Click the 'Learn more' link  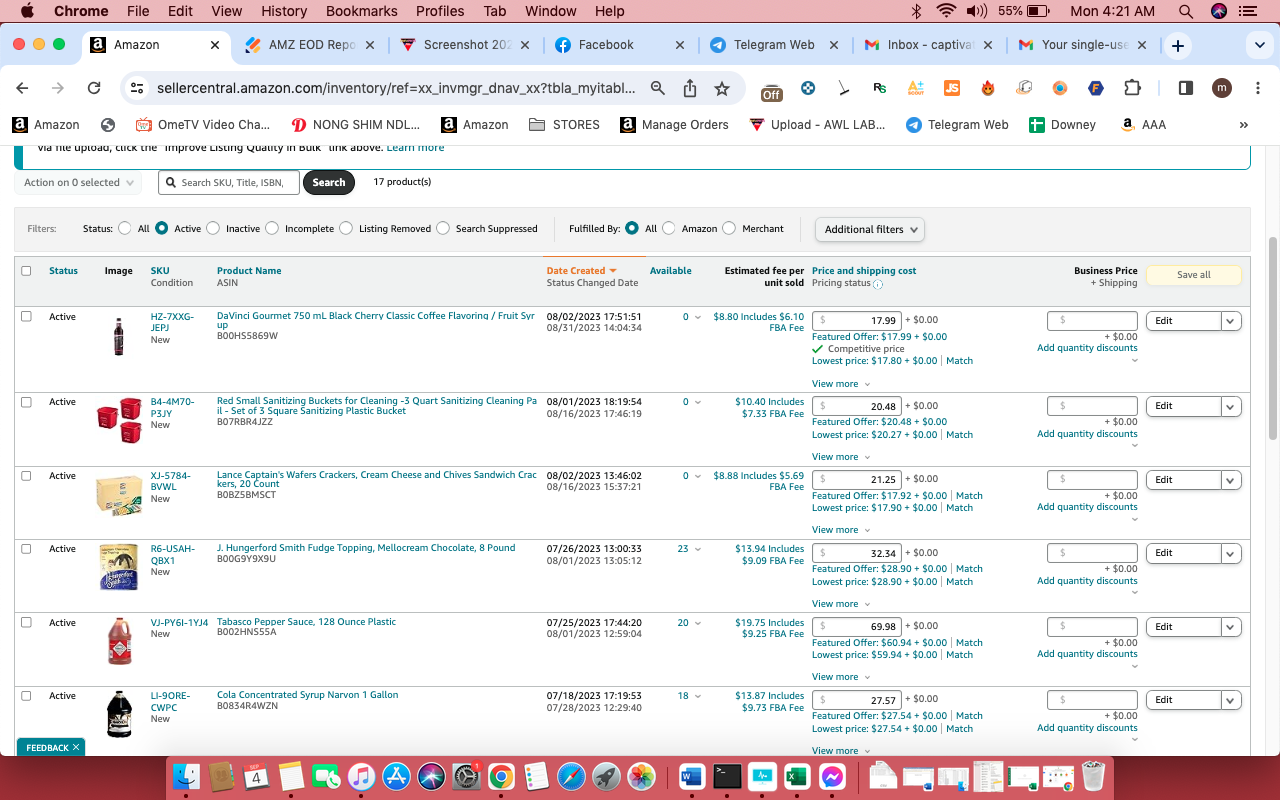[415, 148]
